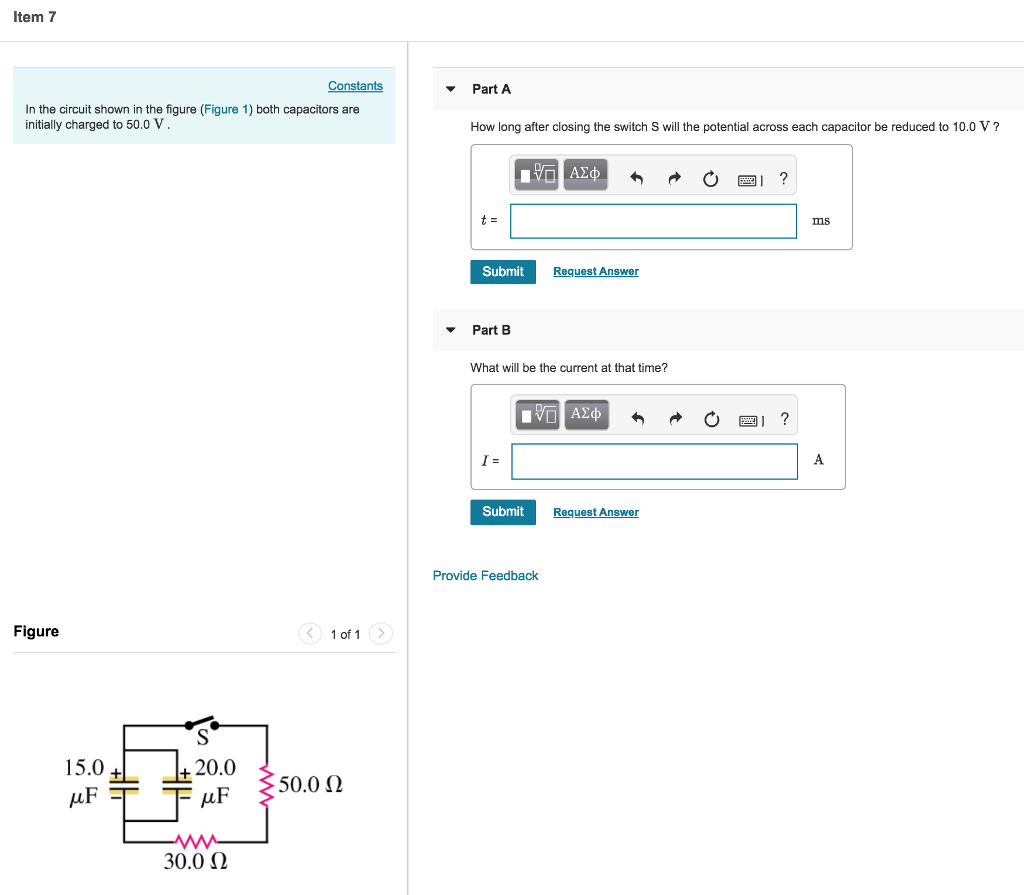Request Answer for Part B

click(595, 511)
